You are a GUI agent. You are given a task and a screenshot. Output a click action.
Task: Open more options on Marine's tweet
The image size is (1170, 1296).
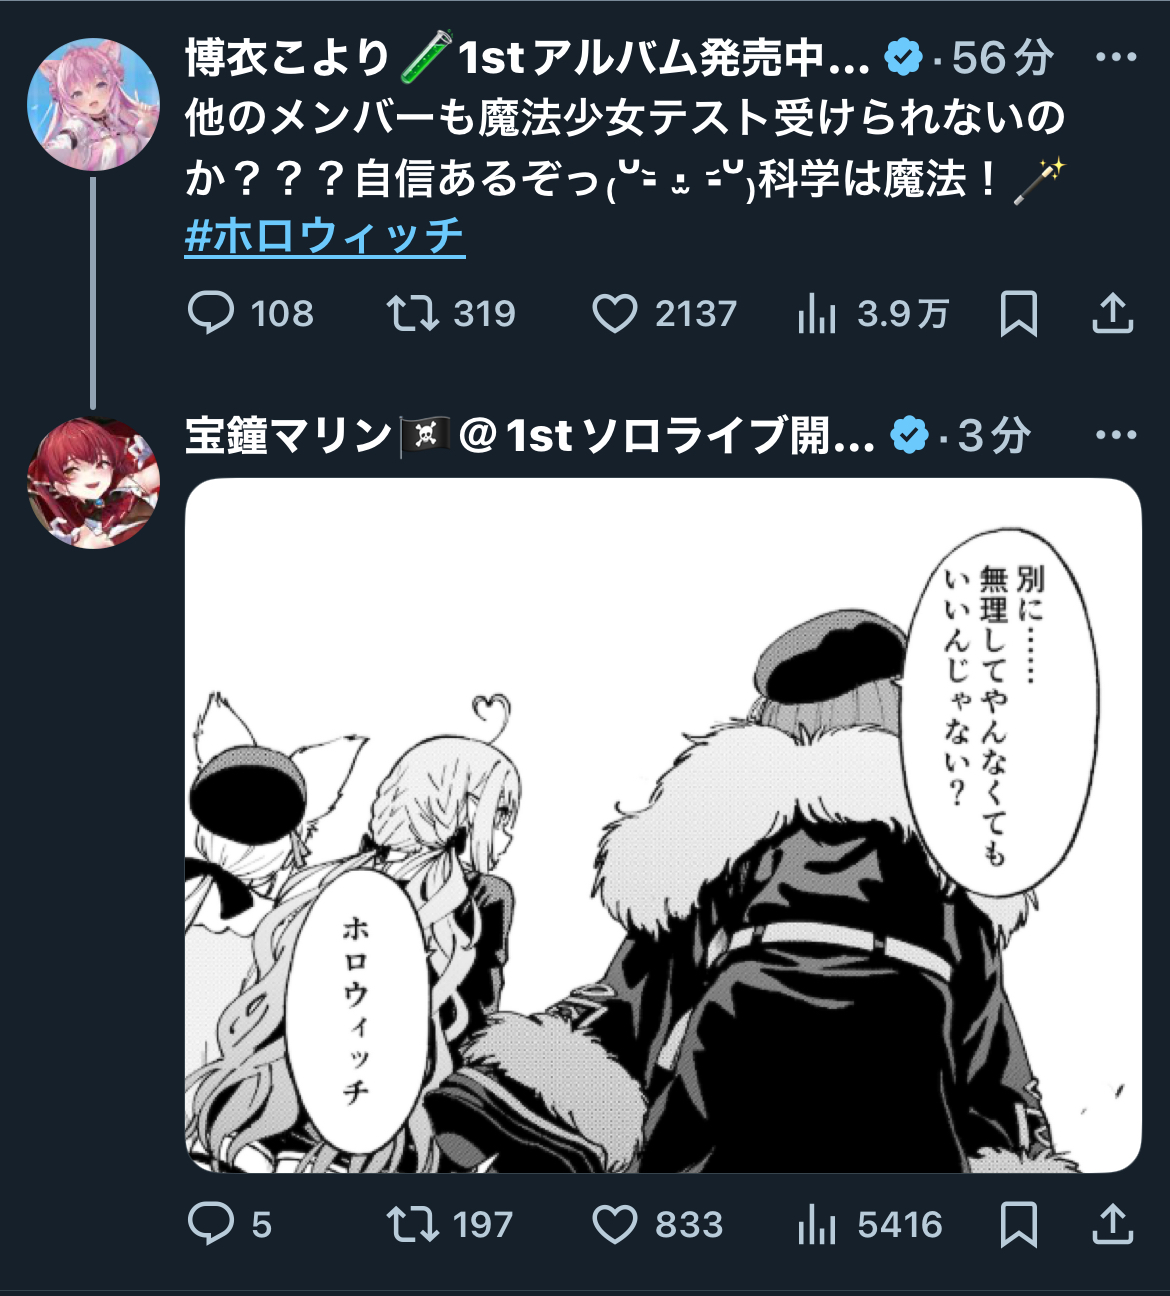coord(1116,435)
